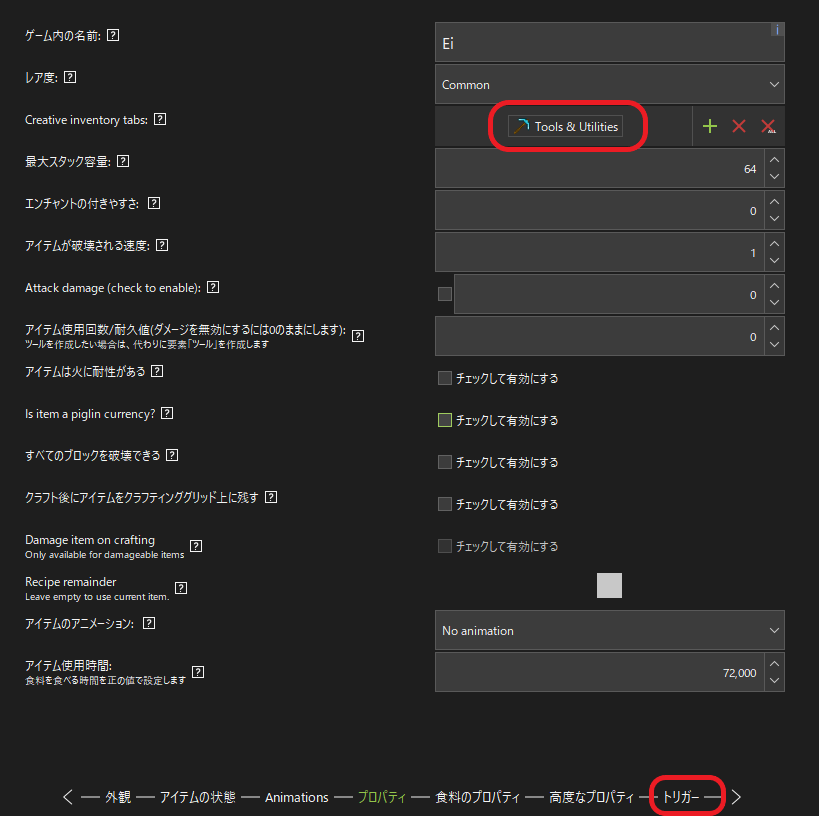819x816 pixels.
Task: Click the Recipe remainder item slot
Action: (609, 585)
